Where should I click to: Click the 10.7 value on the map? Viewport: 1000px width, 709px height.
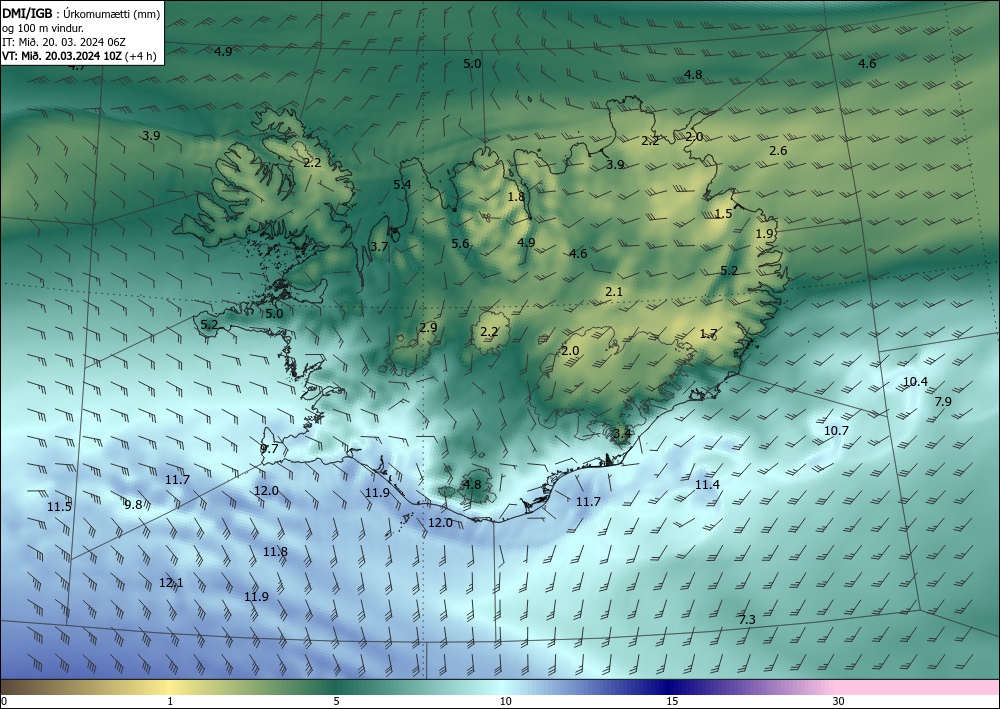[x=836, y=430]
